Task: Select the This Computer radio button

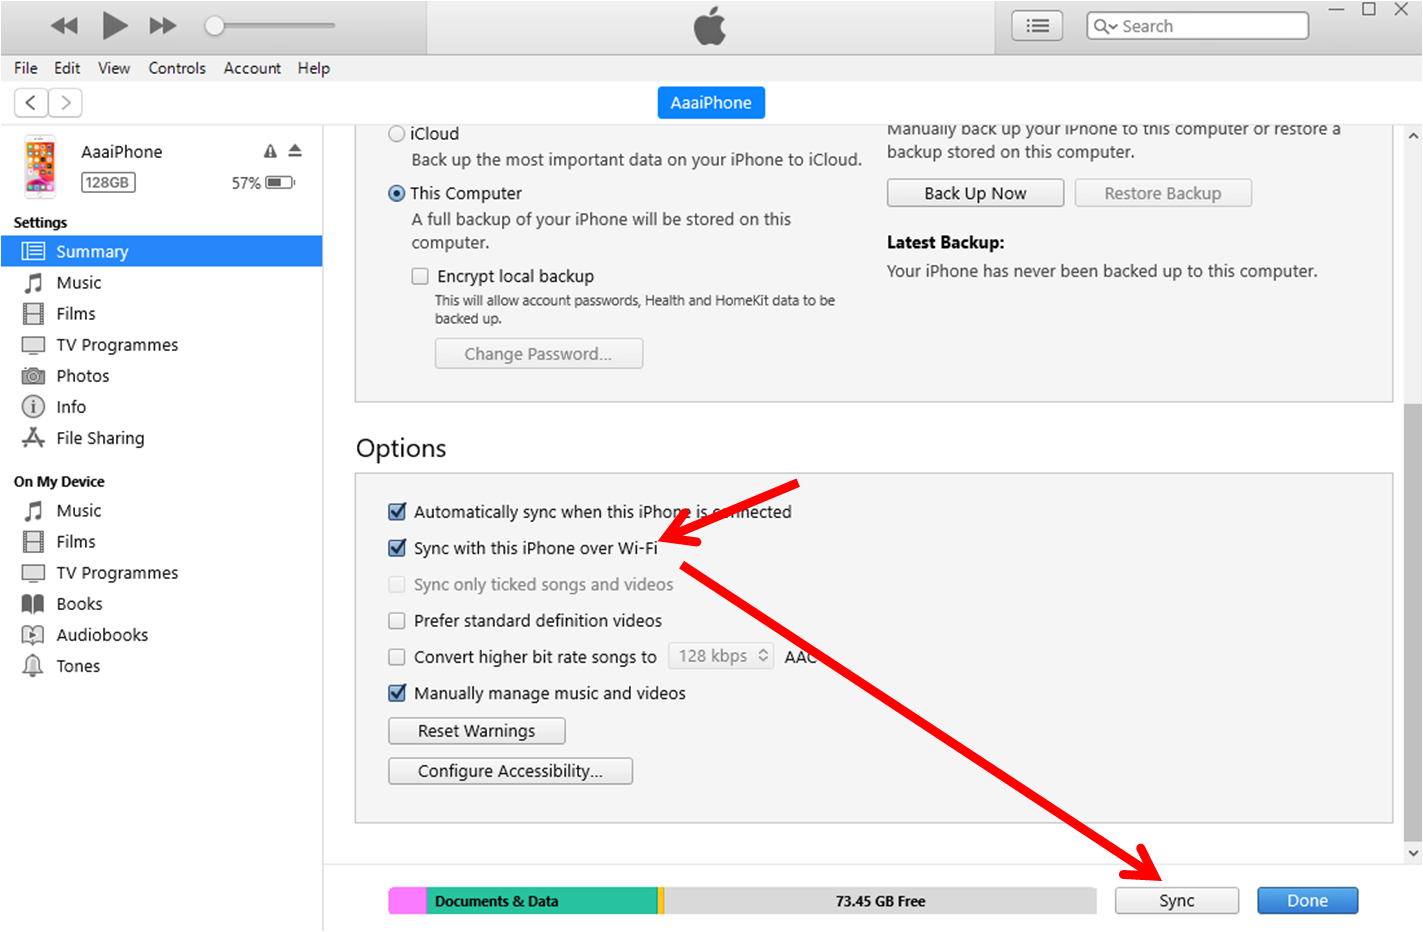Action: 397,194
